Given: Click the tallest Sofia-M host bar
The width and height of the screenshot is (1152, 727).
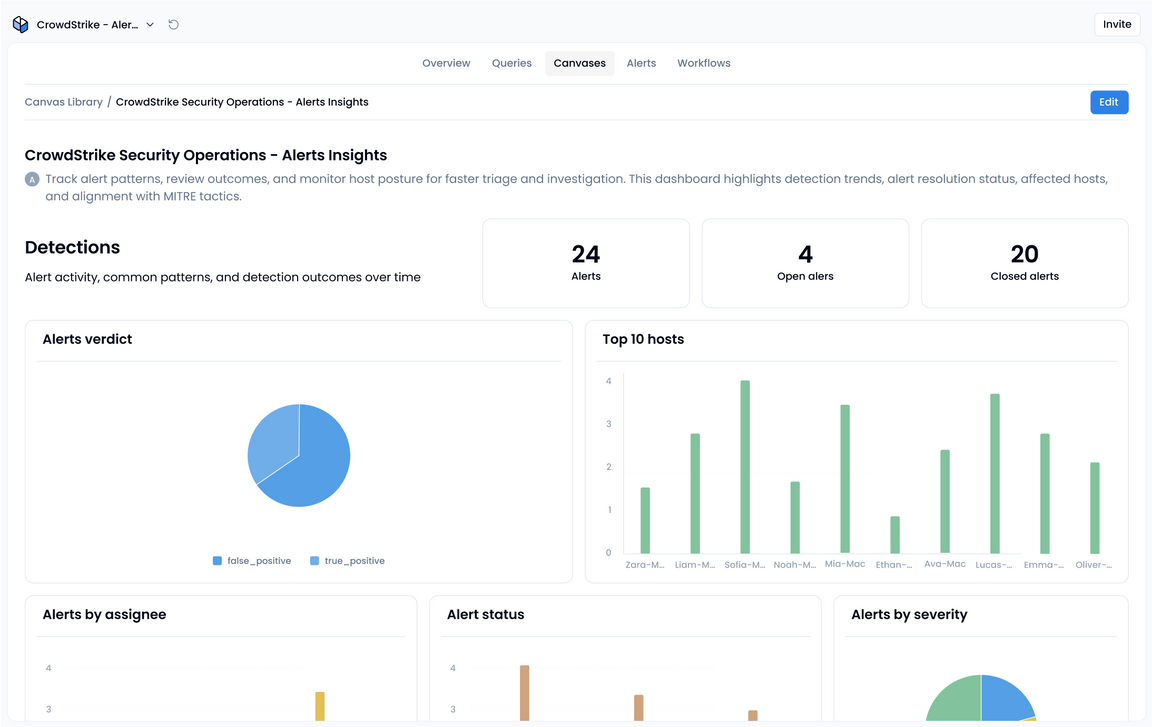Looking at the screenshot, I should pyautogui.click(x=745, y=467).
